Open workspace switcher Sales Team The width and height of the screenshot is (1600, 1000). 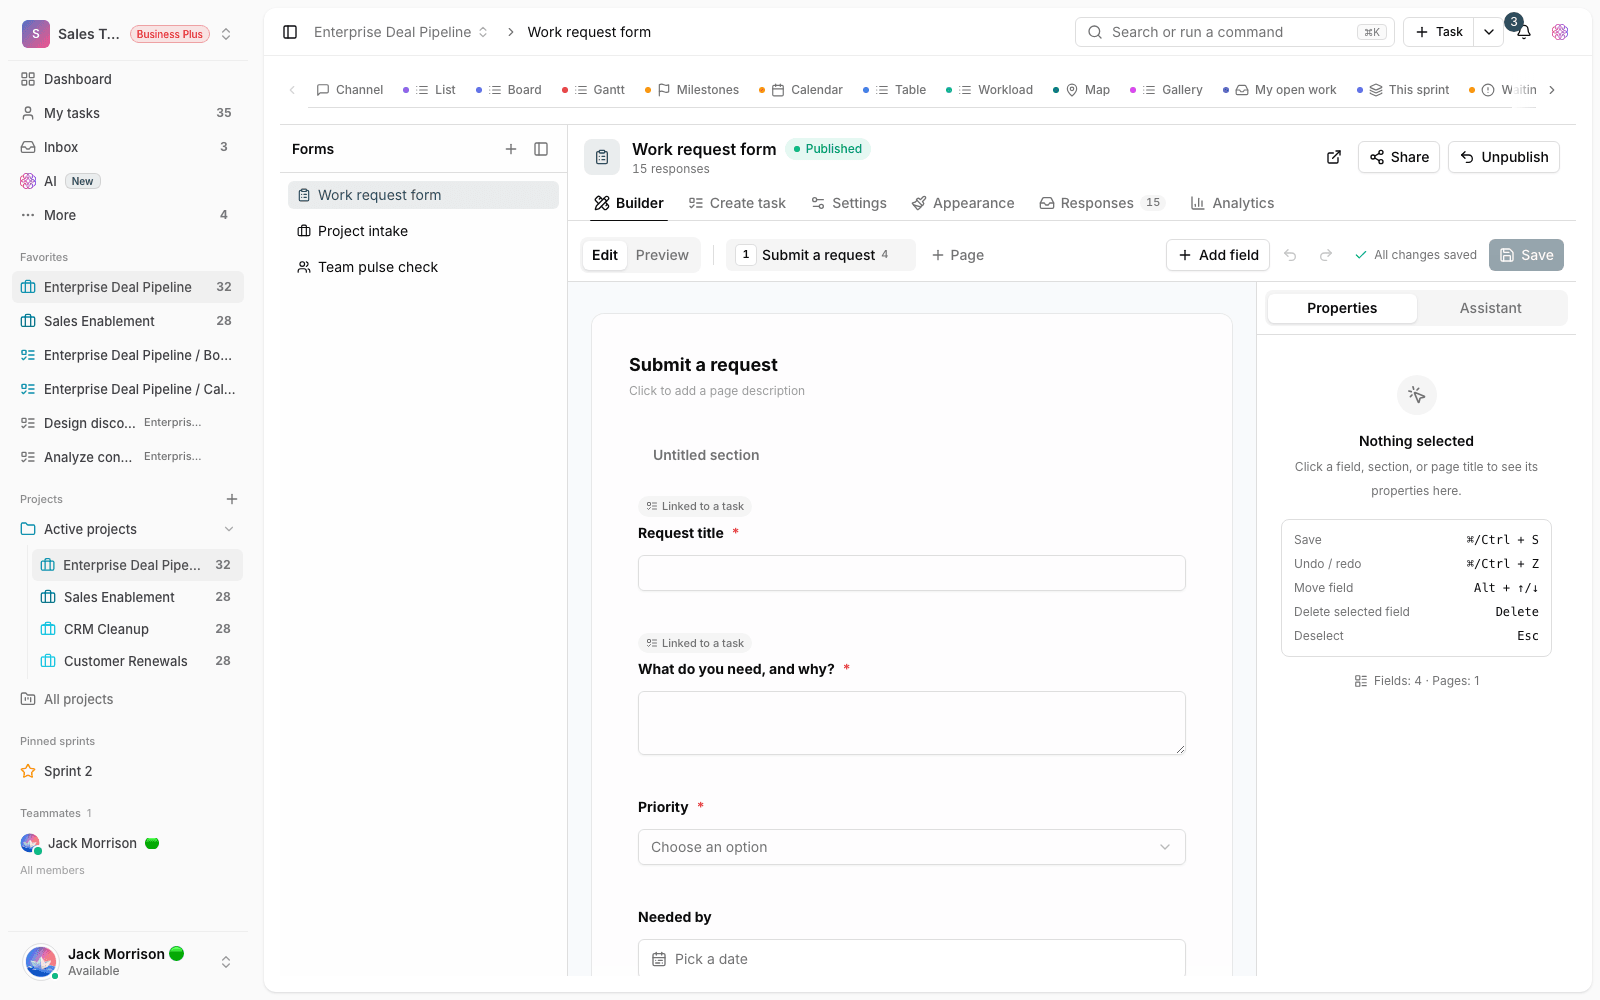(128, 34)
